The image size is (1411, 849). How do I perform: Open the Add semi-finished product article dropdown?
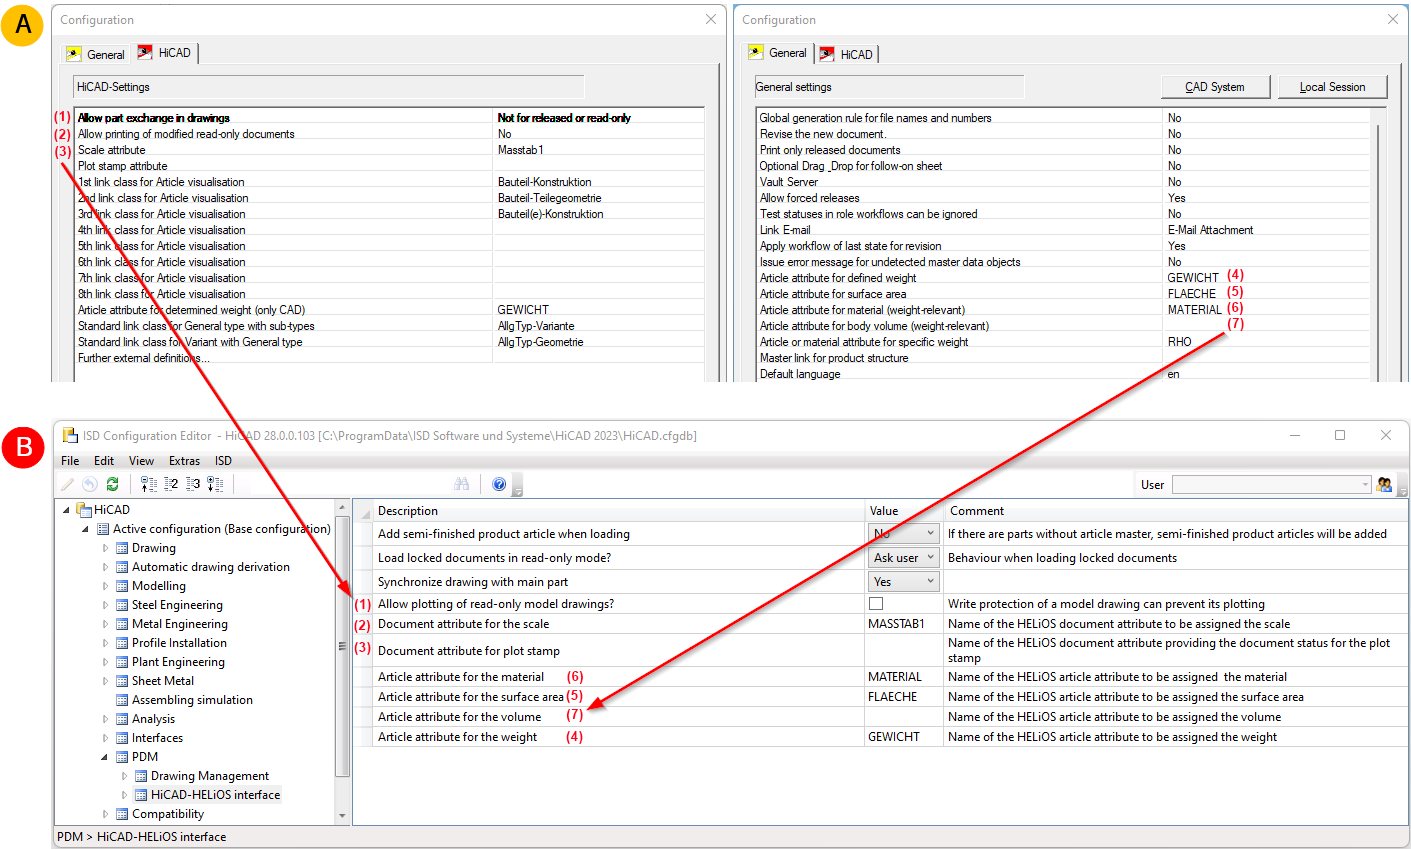click(x=904, y=534)
